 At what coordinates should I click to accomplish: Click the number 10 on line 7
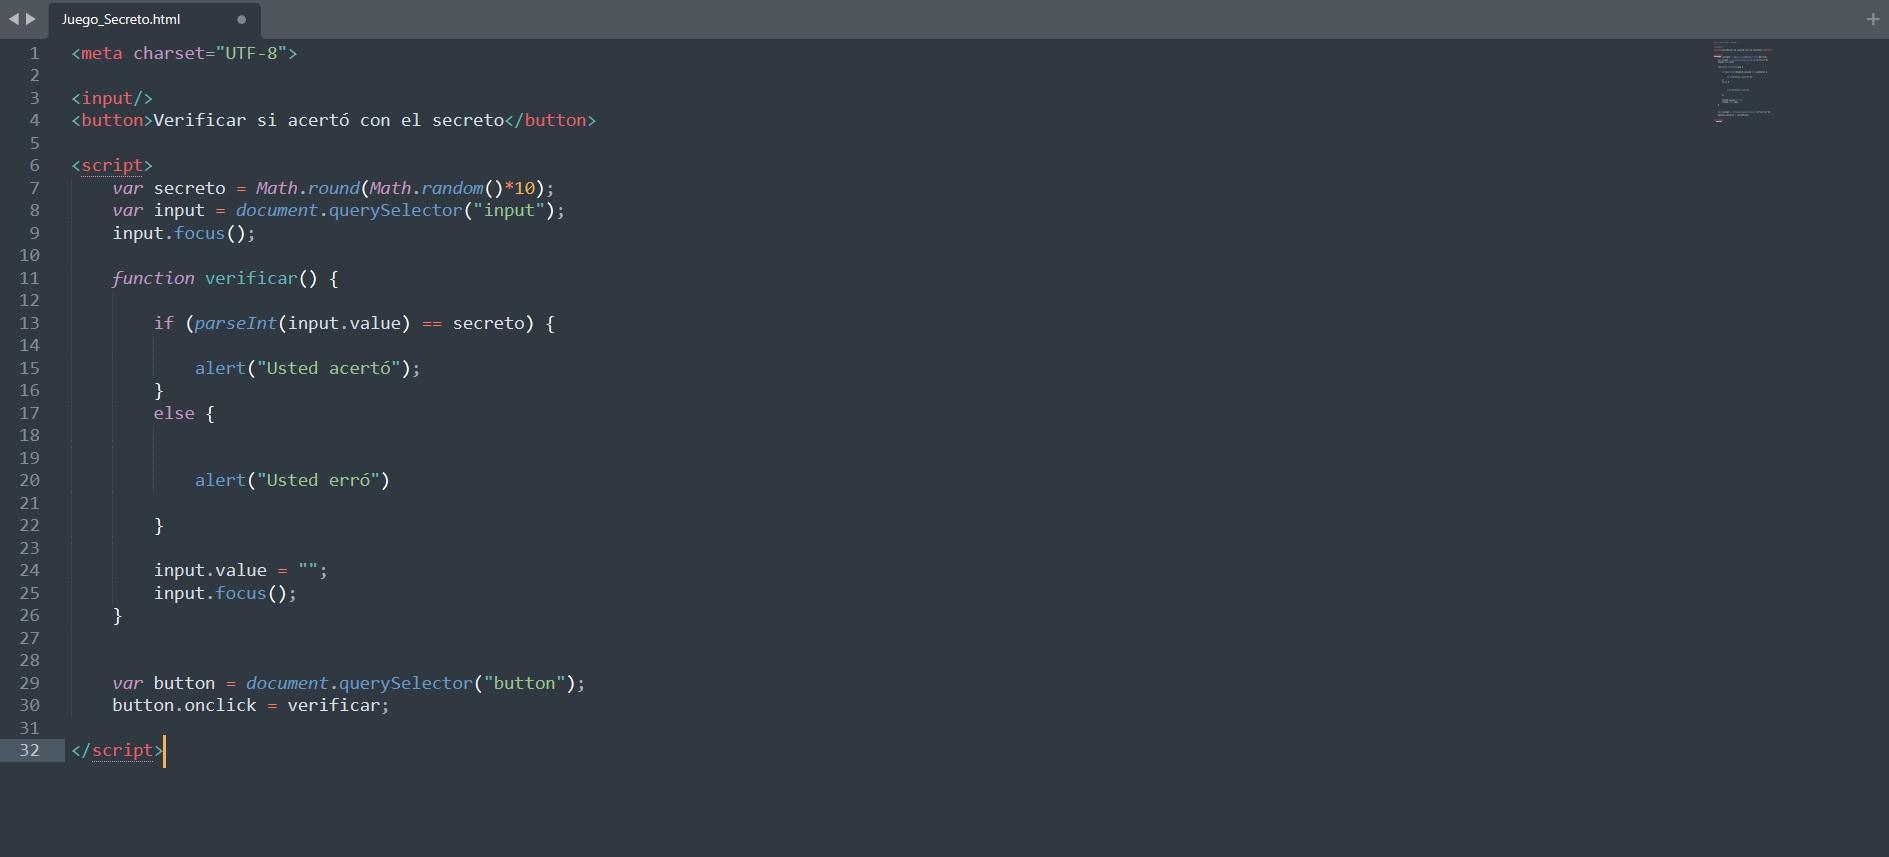point(525,188)
